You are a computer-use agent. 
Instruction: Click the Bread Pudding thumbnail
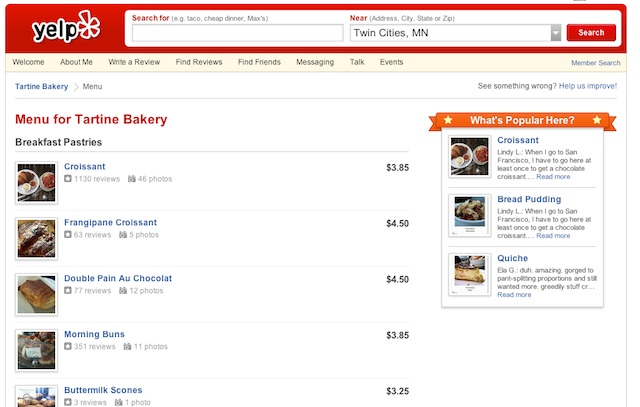pyautogui.click(x=469, y=215)
